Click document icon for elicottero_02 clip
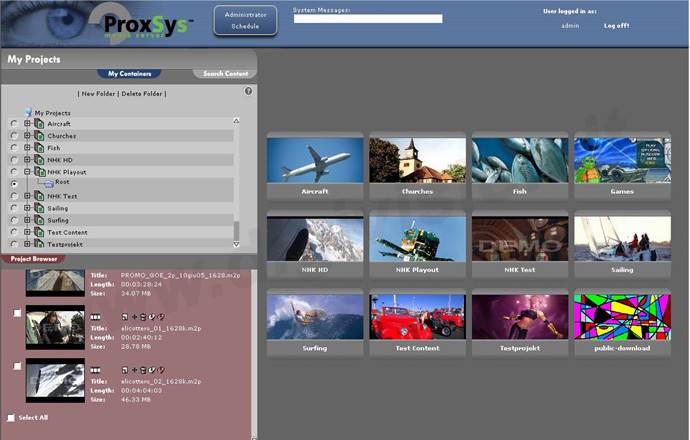This screenshot has height=440, width=690. [x=125, y=370]
